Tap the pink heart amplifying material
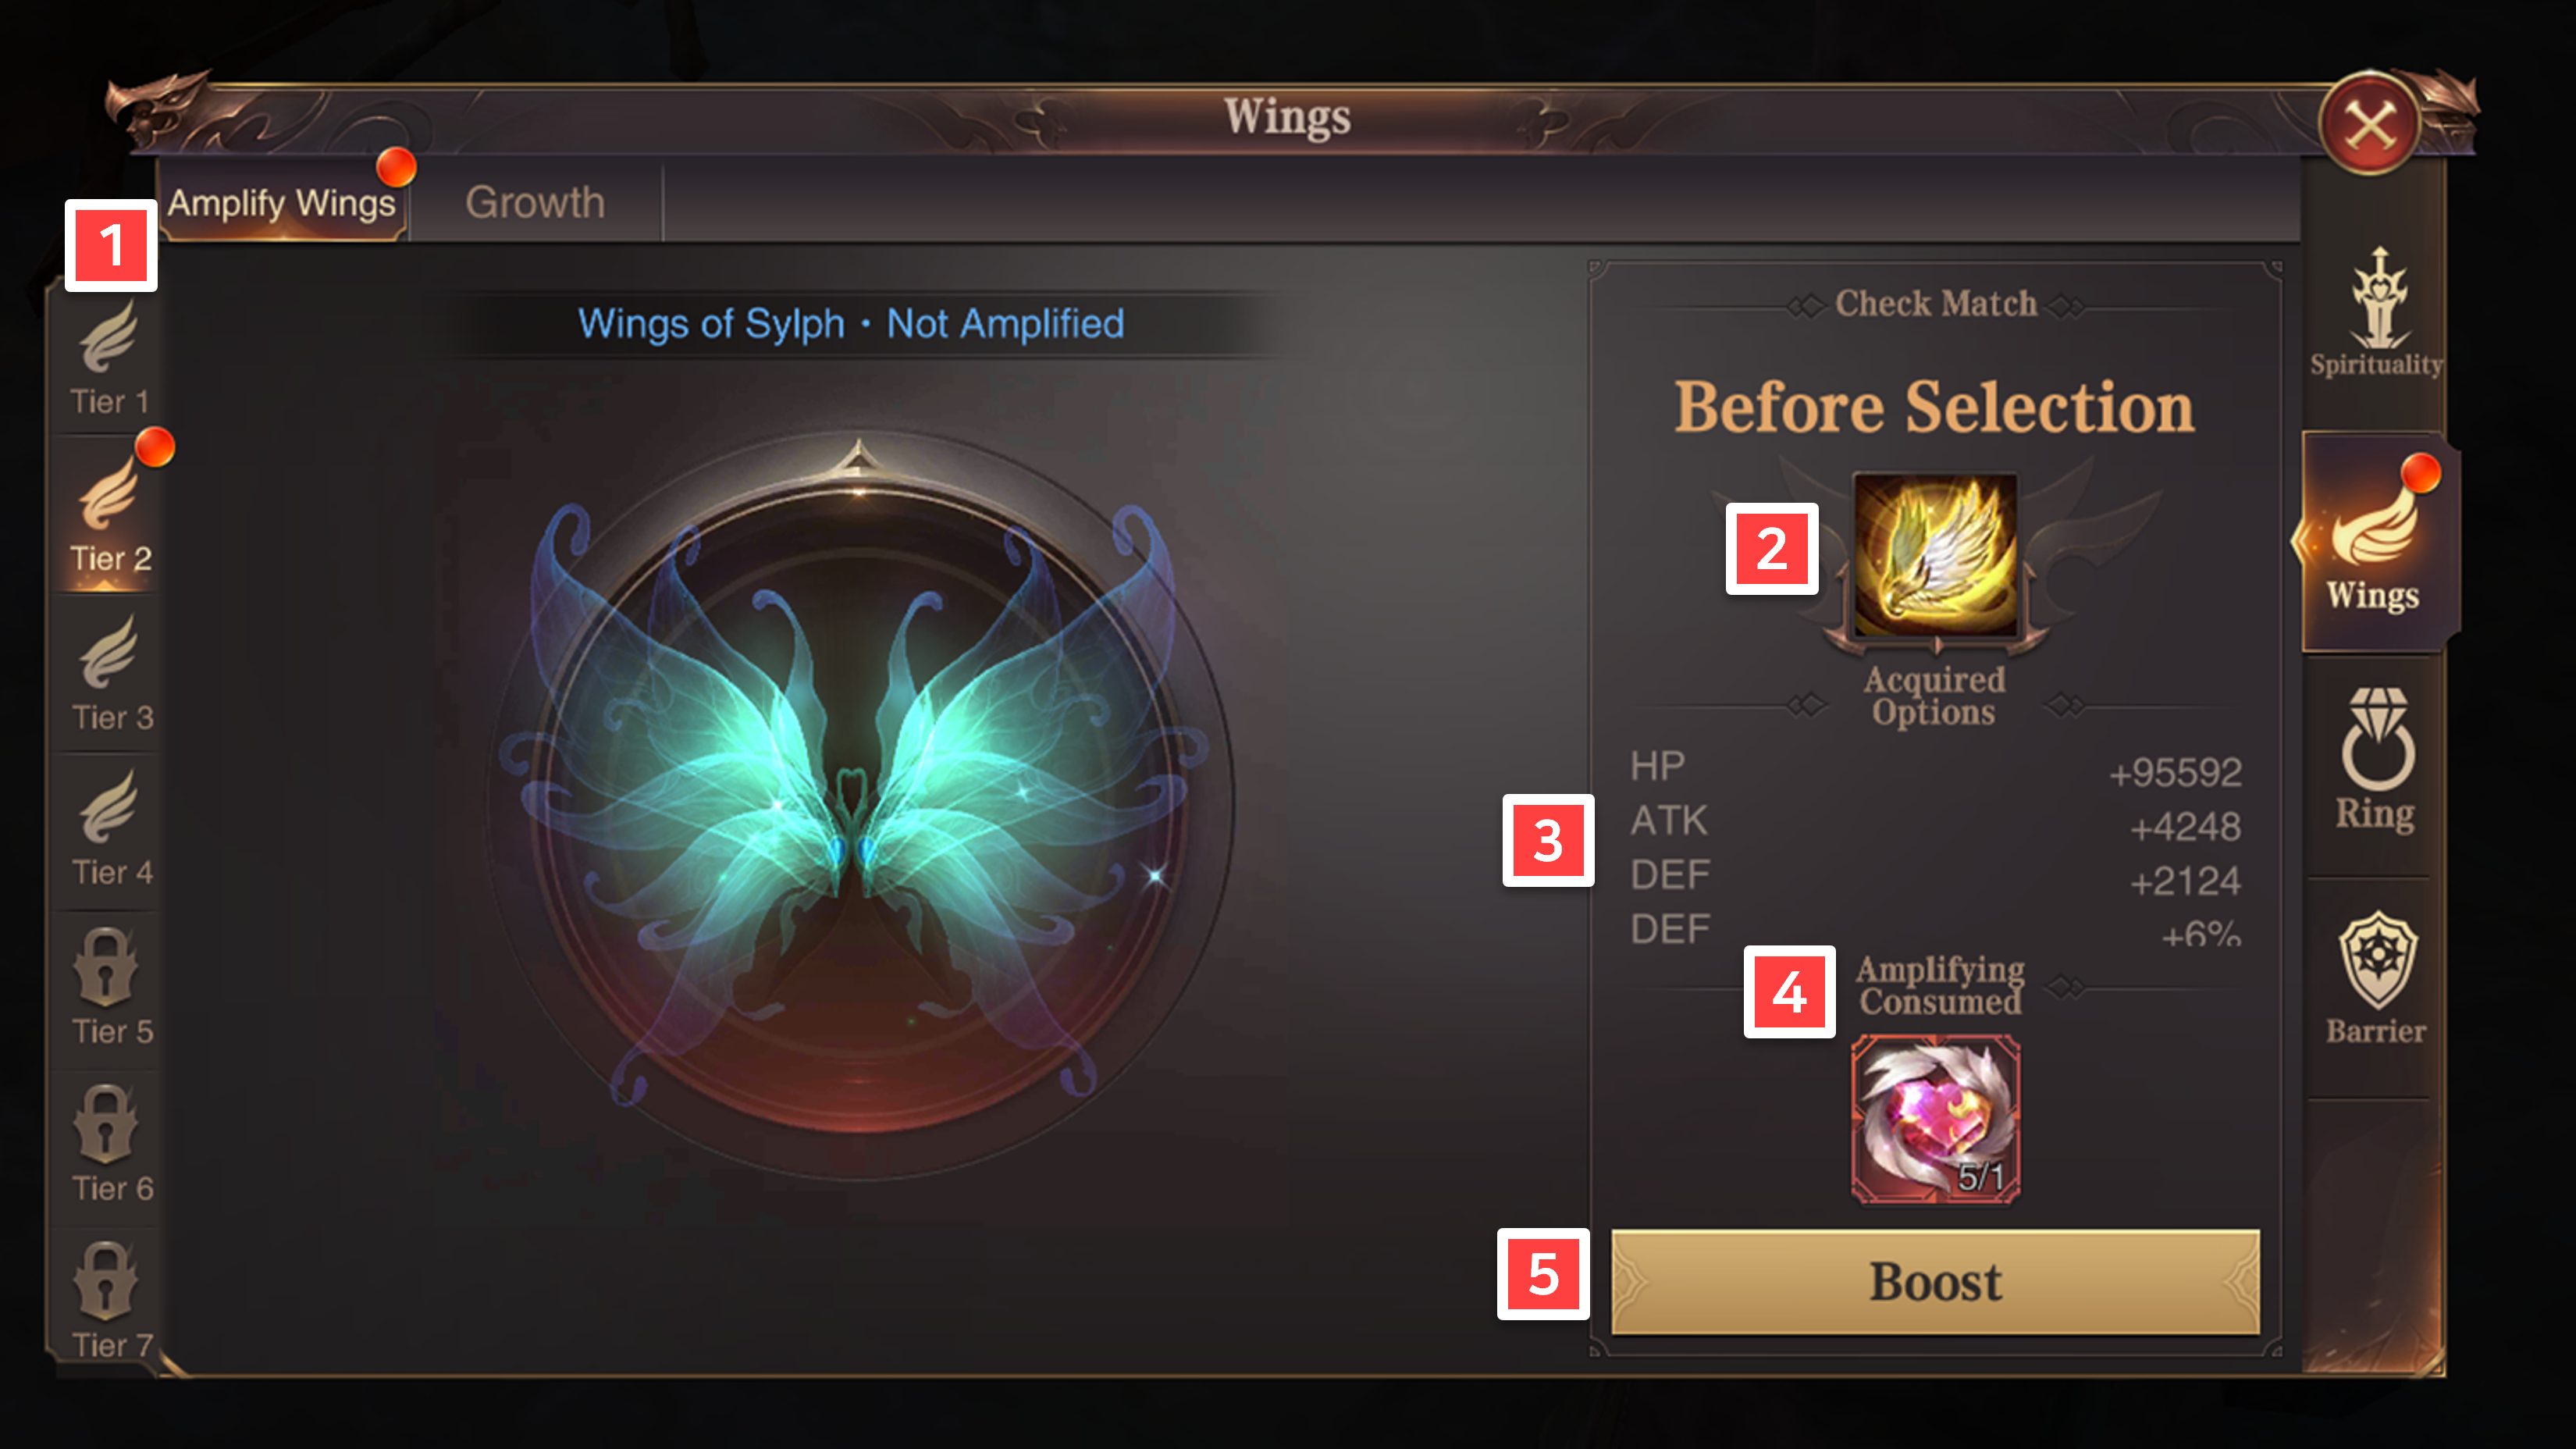Viewport: 2576px width, 1449px height. coord(1935,1119)
